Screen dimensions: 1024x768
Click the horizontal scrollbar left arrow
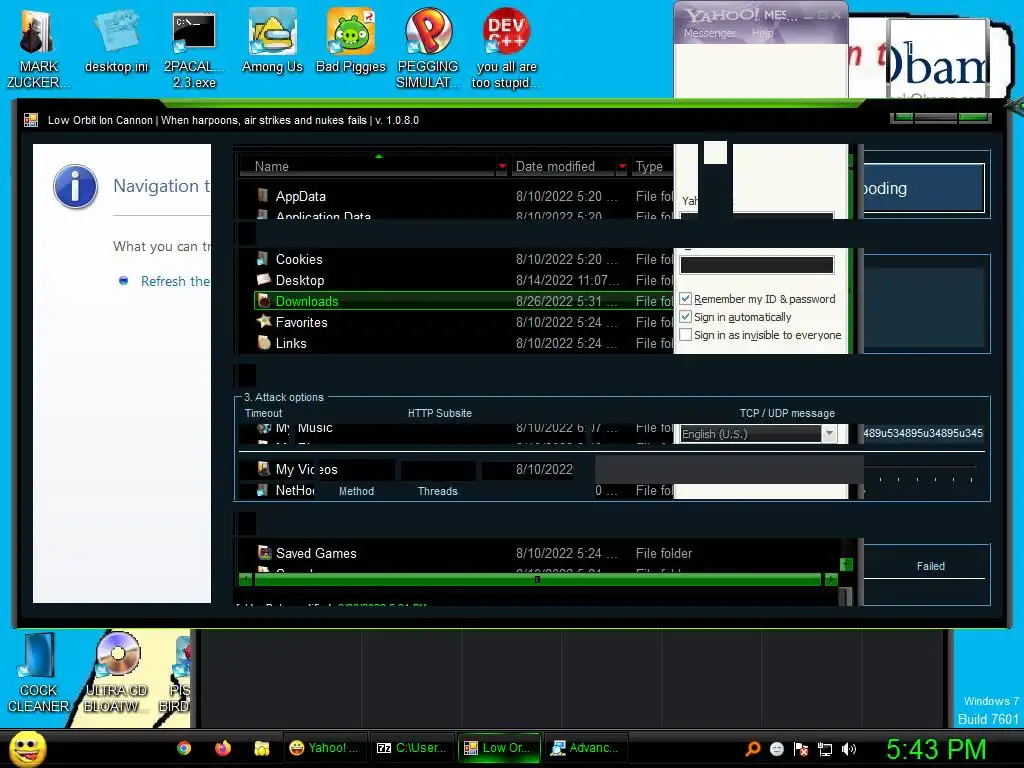[246, 579]
